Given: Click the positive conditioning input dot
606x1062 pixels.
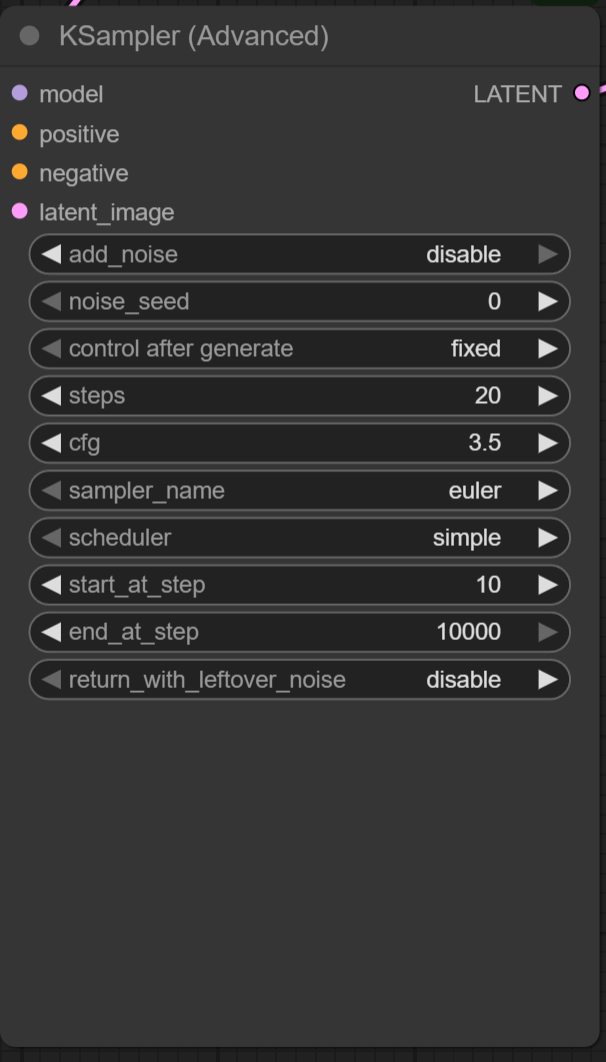Looking at the screenshot, I should coord(19,133).
